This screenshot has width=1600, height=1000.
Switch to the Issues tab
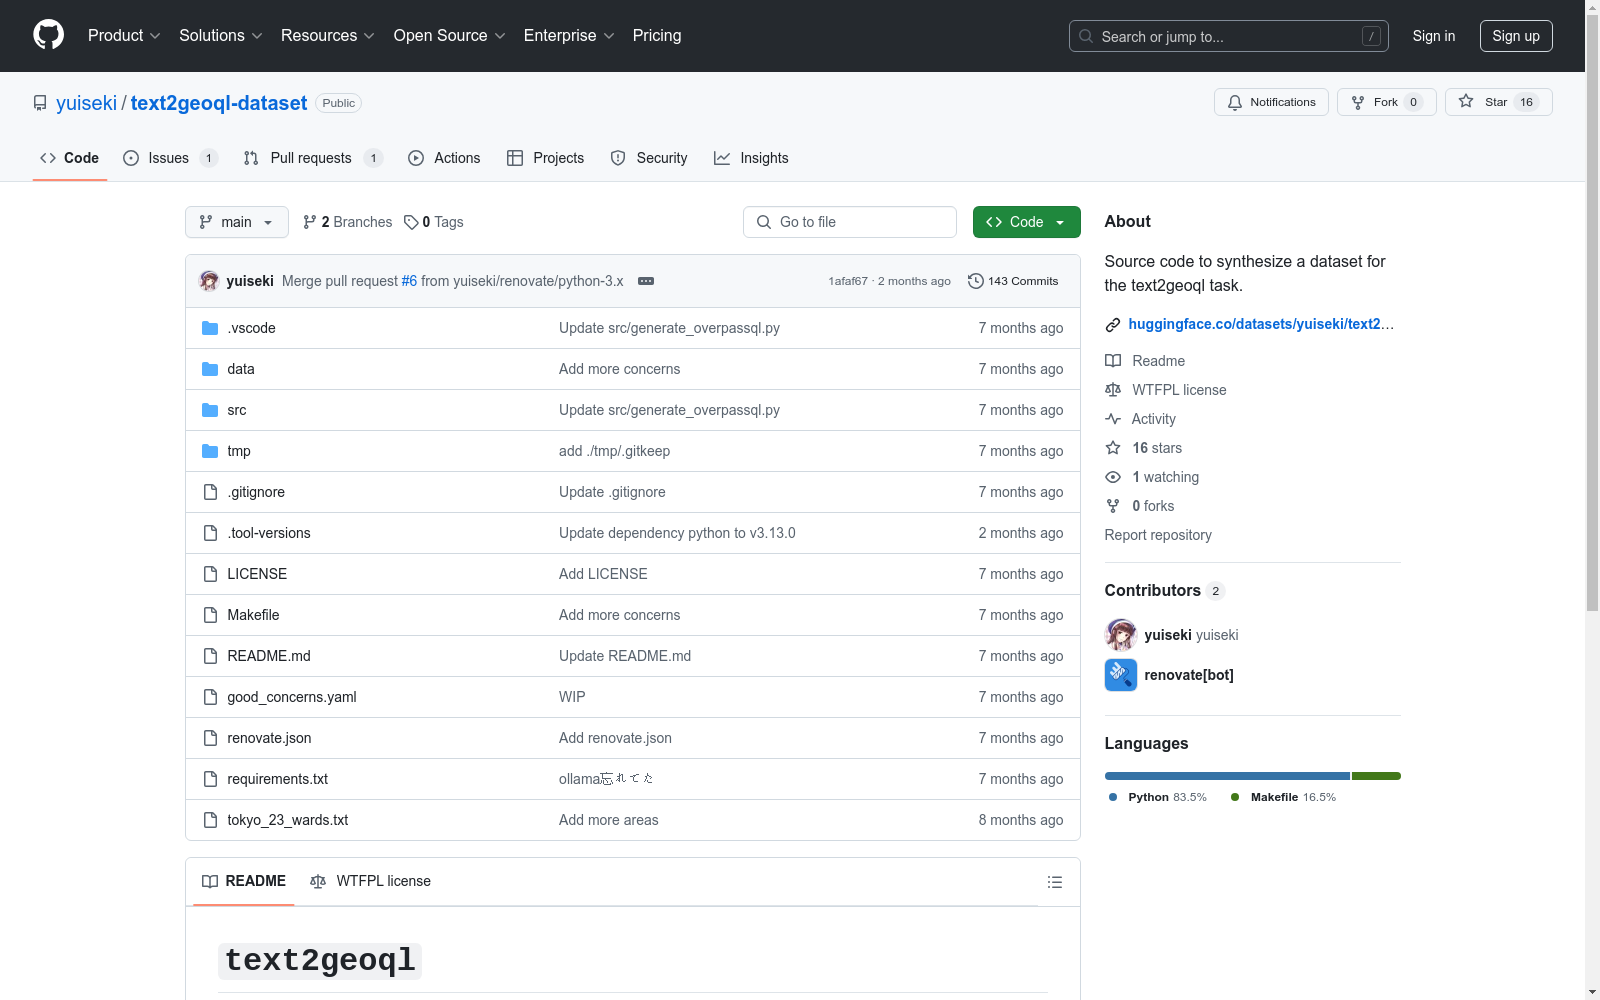pos(170,158)
